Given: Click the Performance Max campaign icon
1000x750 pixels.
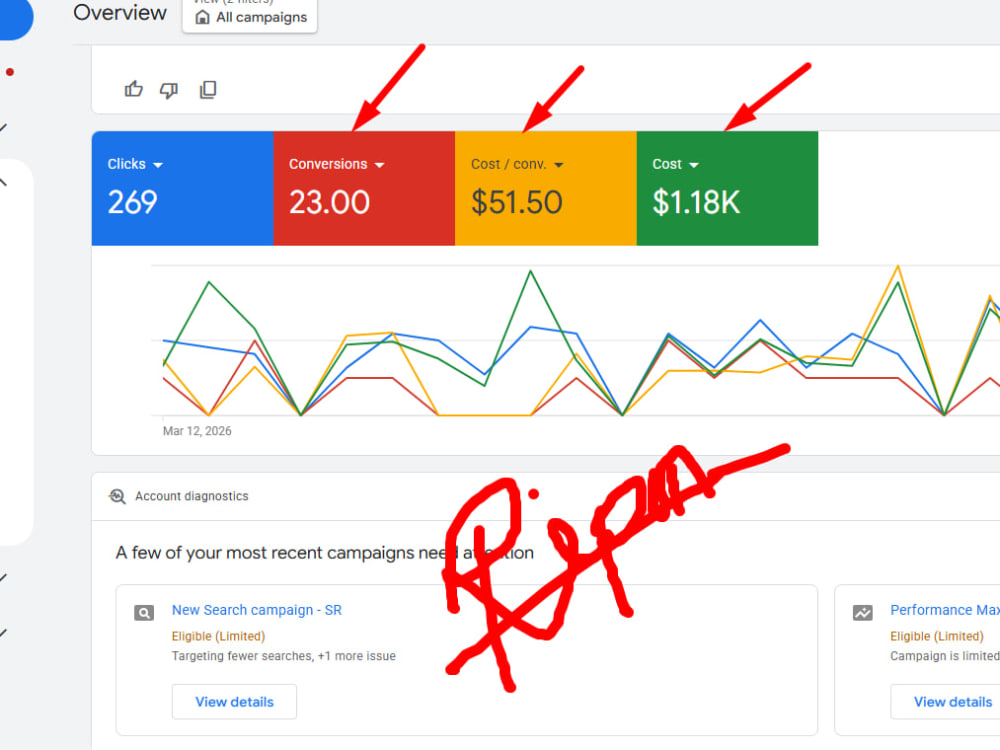Looking at the screenshot, I should click(x=863, y=613).
